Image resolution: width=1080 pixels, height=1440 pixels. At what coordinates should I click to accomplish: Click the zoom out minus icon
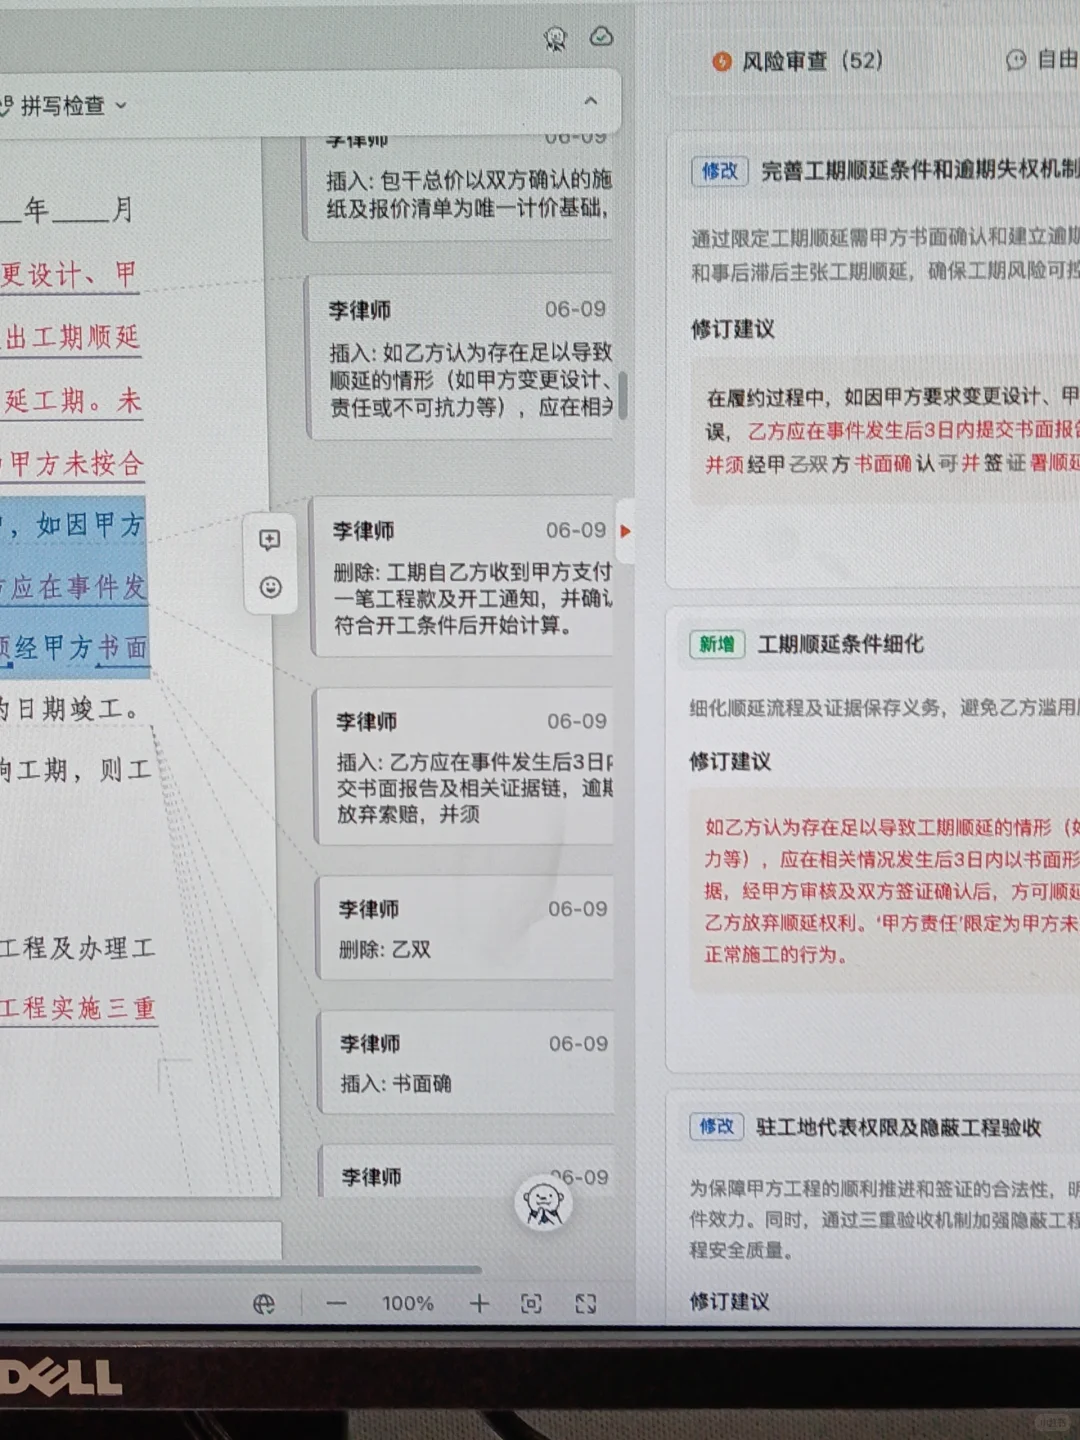click(x=335, y=1303)
